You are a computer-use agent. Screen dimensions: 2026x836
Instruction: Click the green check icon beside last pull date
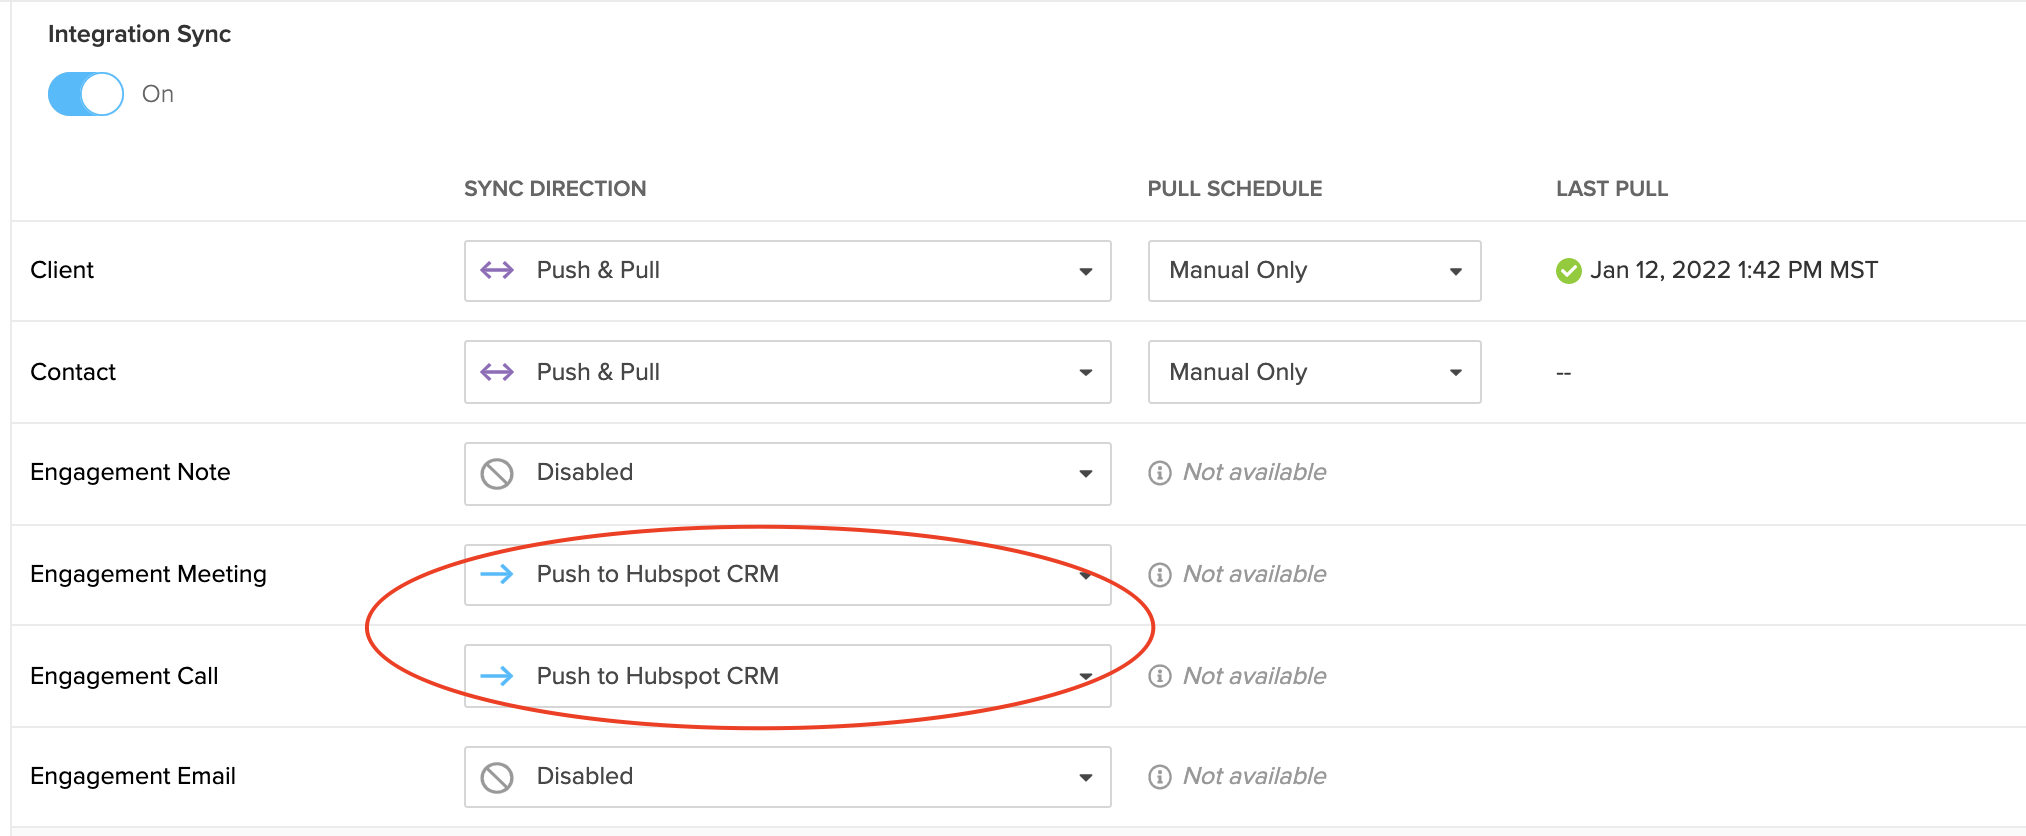(x=1569, y=271)
